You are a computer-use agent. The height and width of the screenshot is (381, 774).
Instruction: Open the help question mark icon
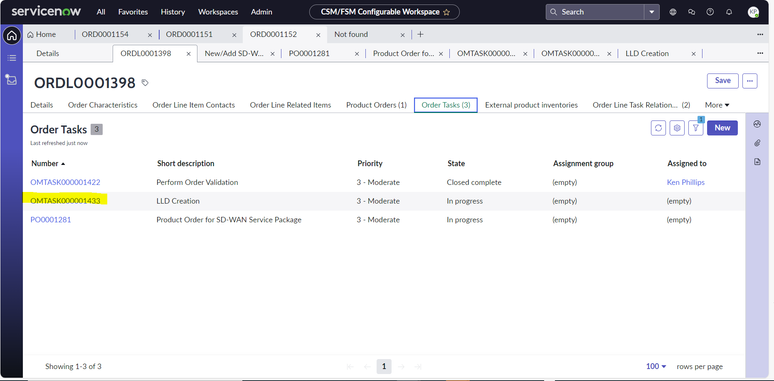point(710,12)
